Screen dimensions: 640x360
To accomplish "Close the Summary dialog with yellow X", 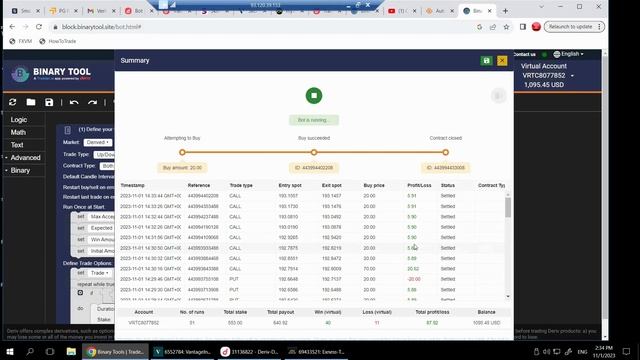I will (x=502, y=61).
